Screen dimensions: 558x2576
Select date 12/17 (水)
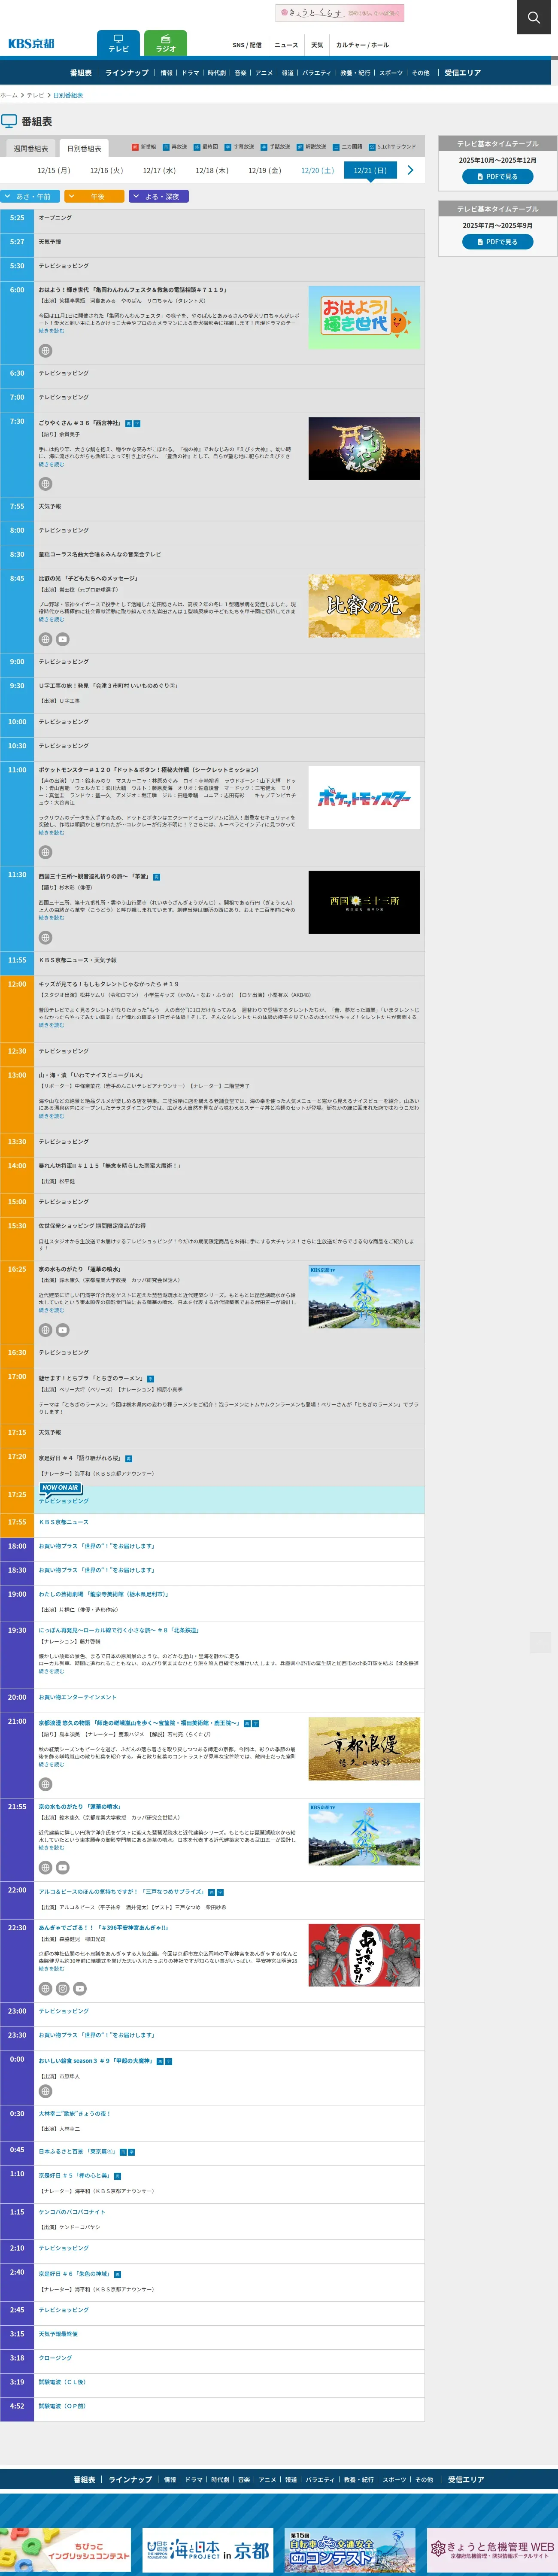pos(159,171)
